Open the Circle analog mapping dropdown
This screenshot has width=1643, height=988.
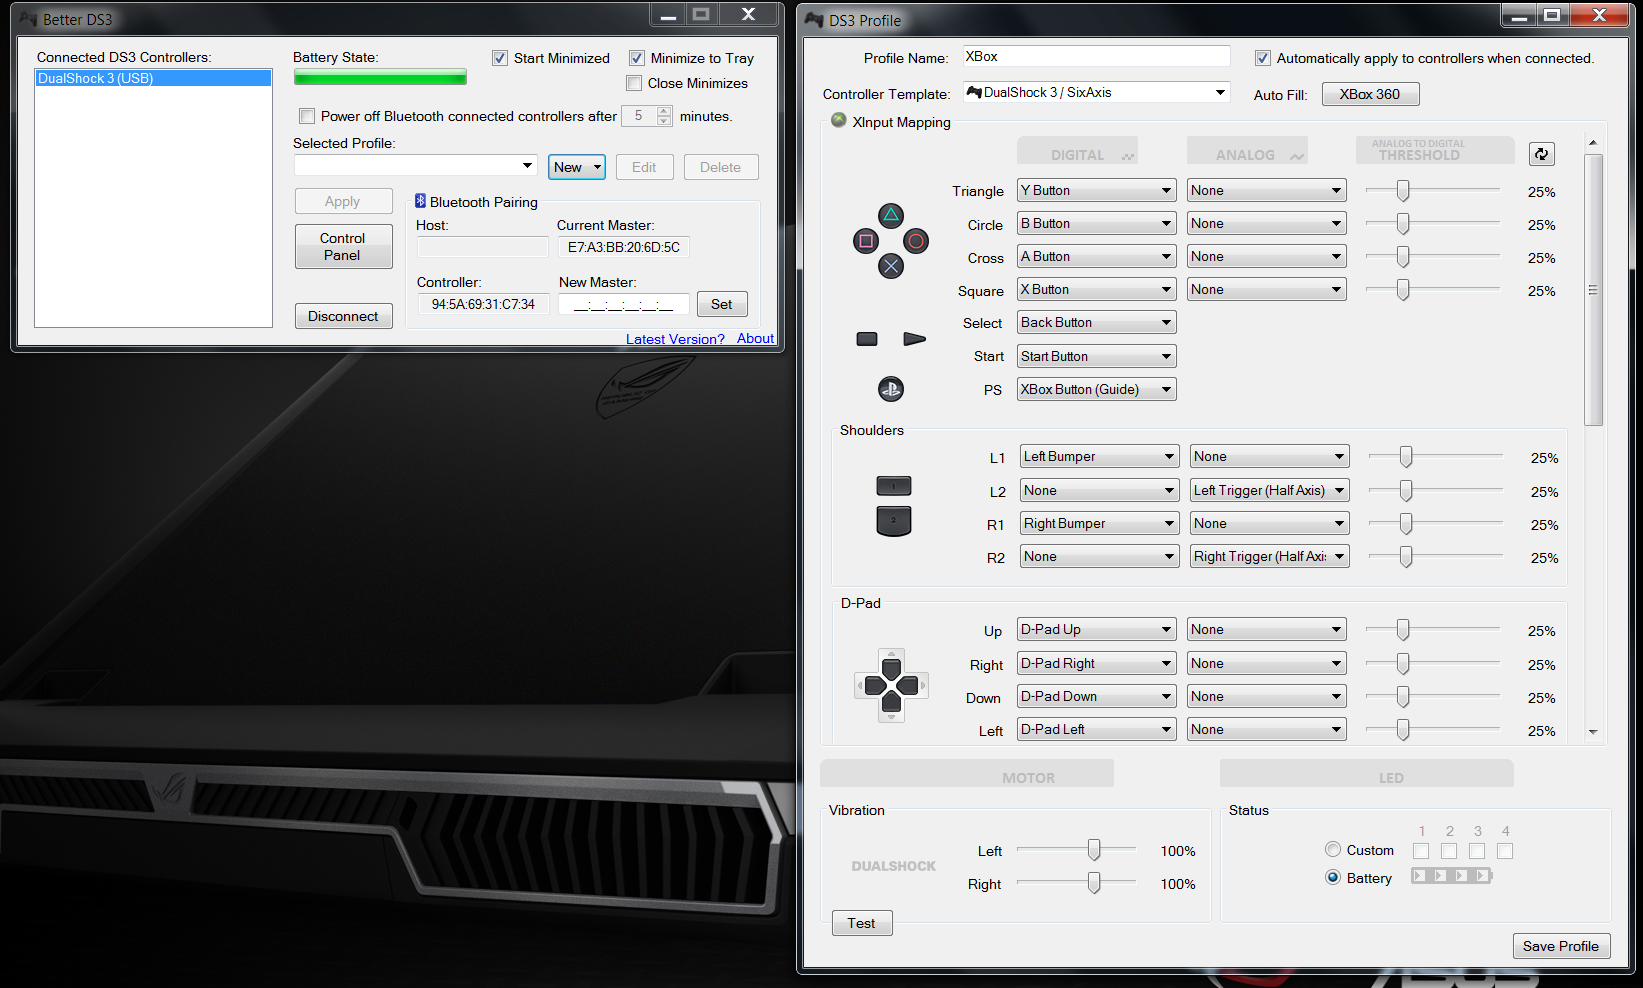pyautogui.click(x=1266, y=223)
